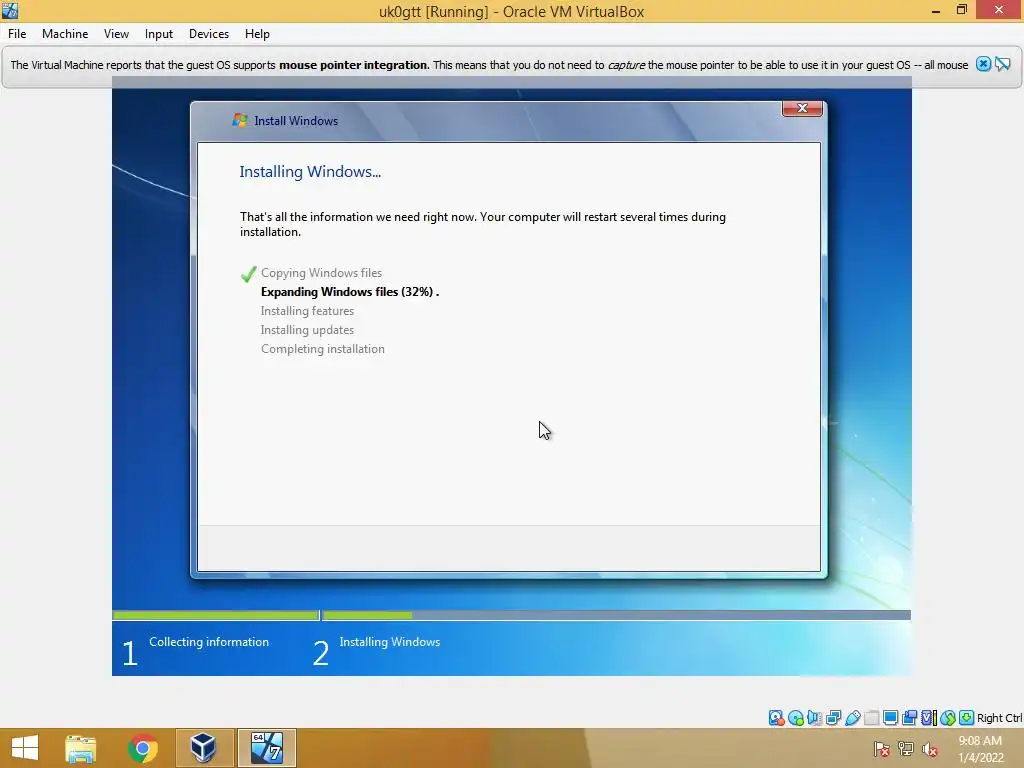Image resolution: width=1024 pixels, height=768 pixels.
Task: Open File Explorer from the taskbar
Action: pyautogui.click(x=80, y=748)
